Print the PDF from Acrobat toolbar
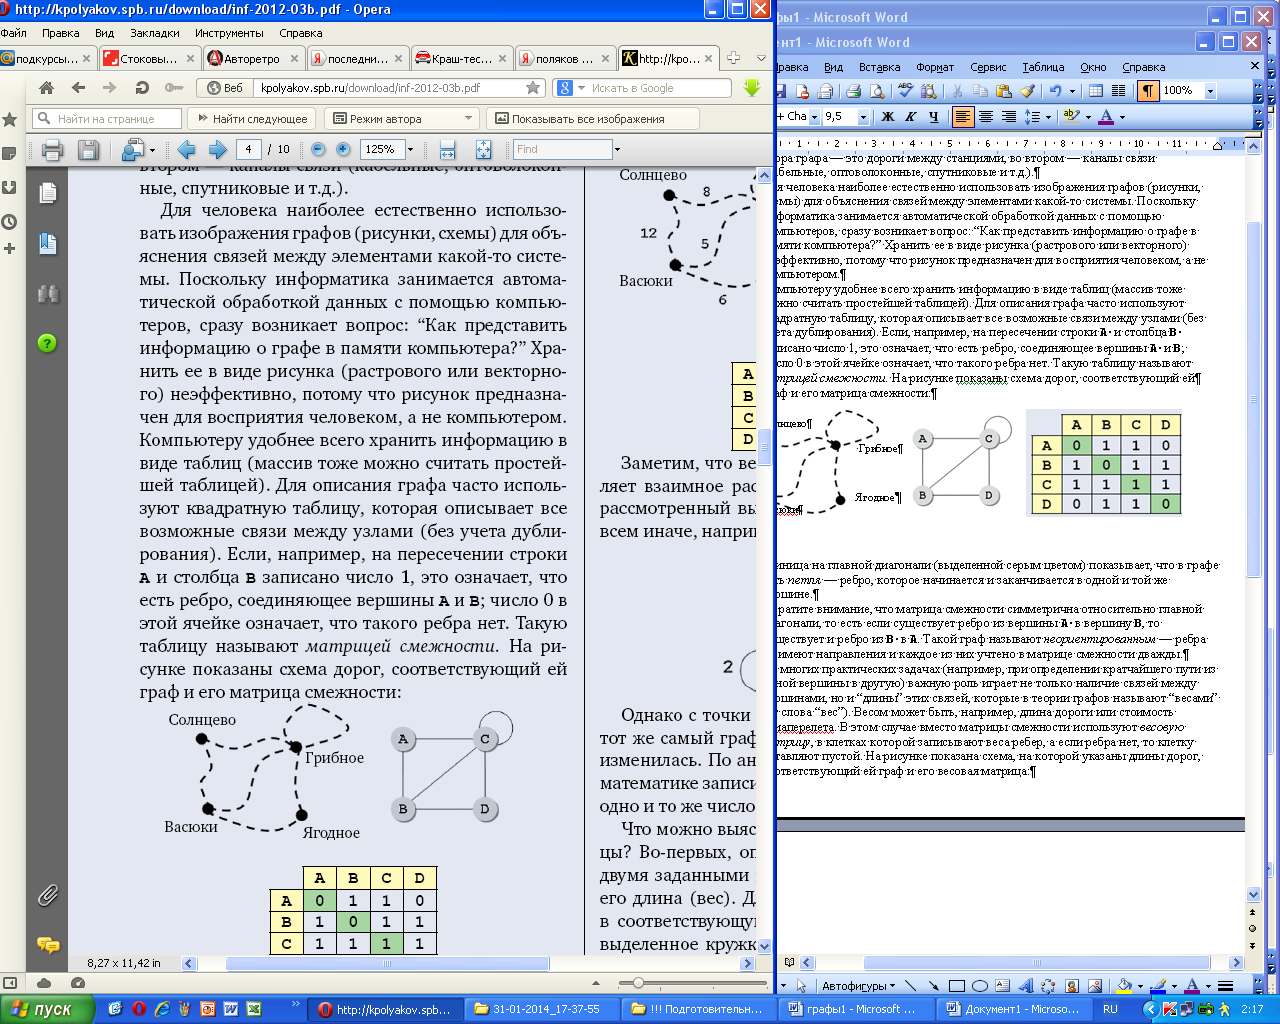Viewport: 1280px width, 1024px height. pos(53,150)
